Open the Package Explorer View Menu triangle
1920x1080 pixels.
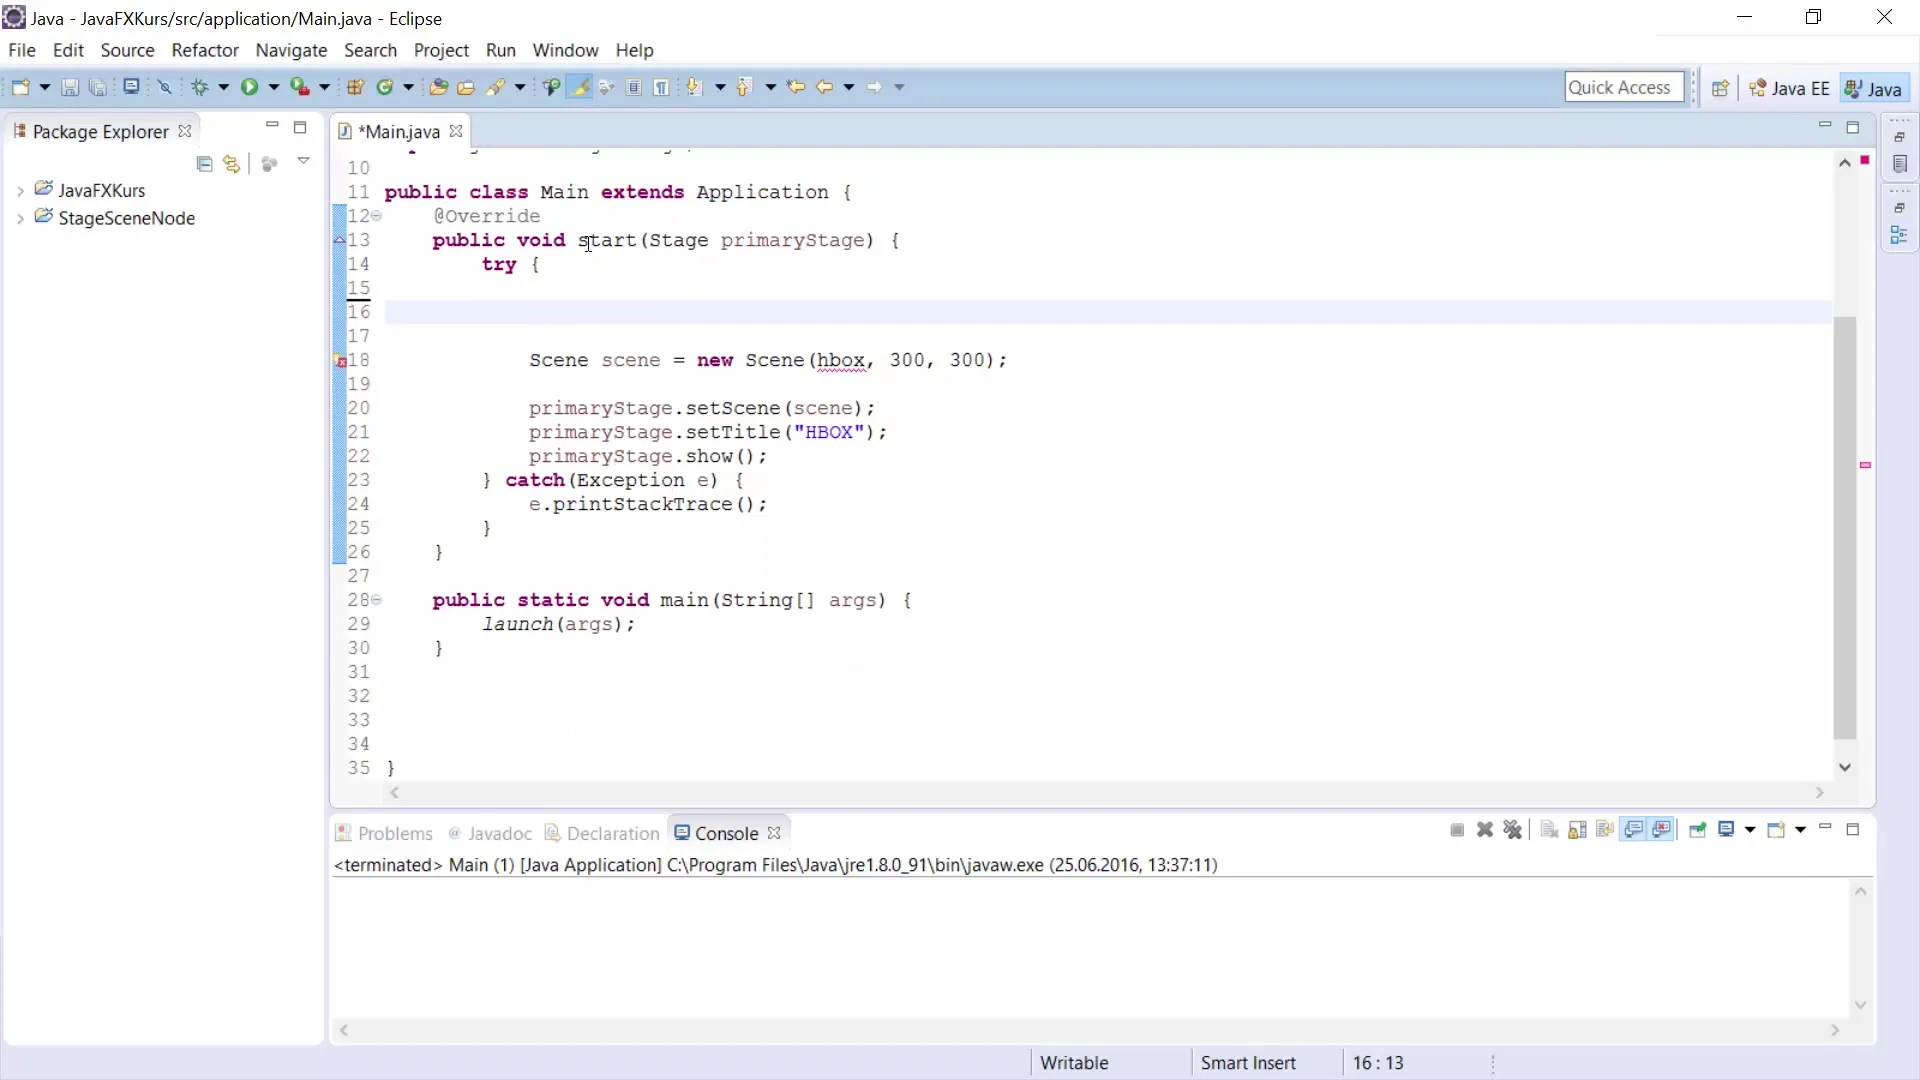point(303,162)
